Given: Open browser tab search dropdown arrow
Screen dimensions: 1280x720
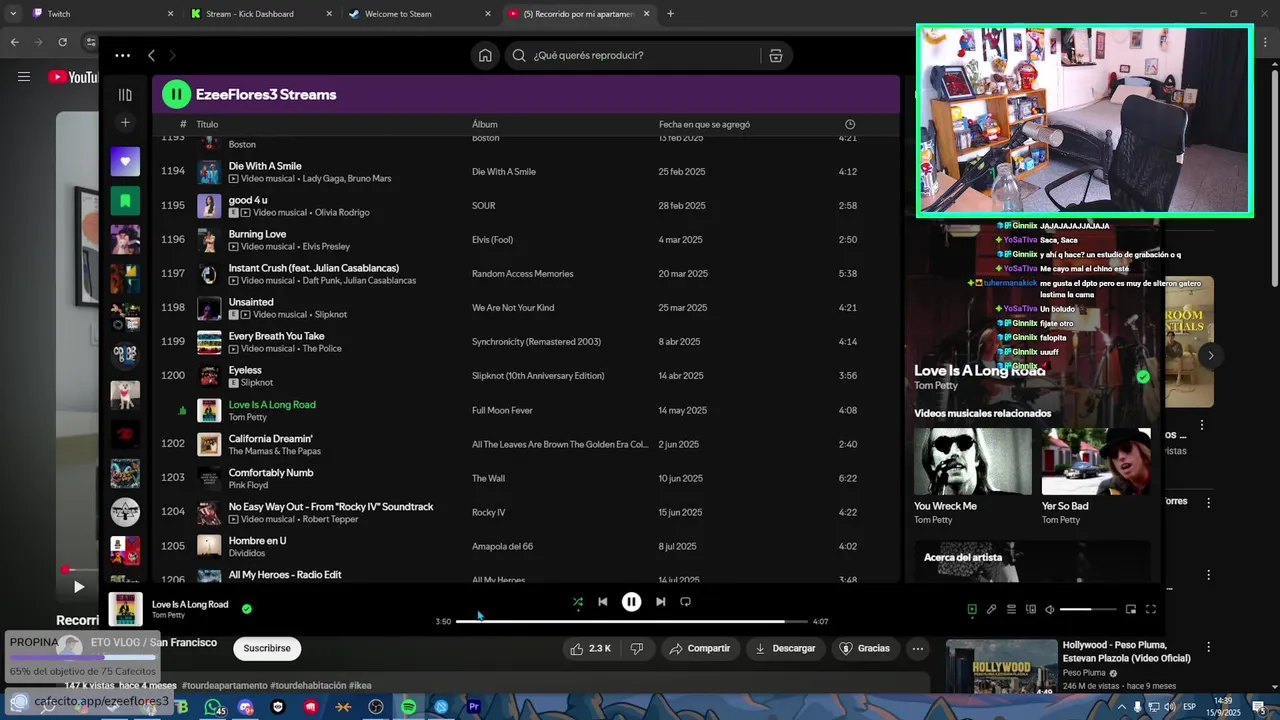Looking at the screenshot, I should [12, 14].
